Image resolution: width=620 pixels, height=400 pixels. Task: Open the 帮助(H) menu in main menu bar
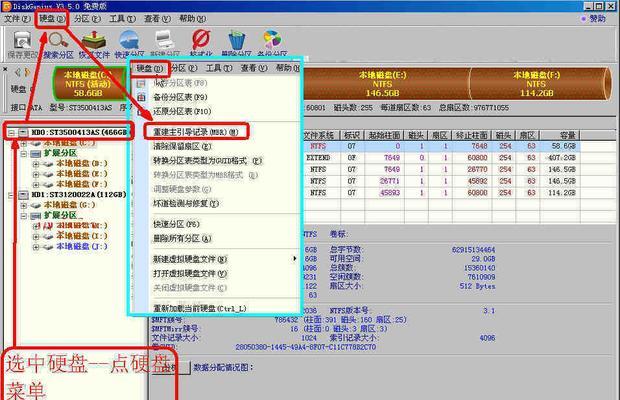[x=193, y=19]
